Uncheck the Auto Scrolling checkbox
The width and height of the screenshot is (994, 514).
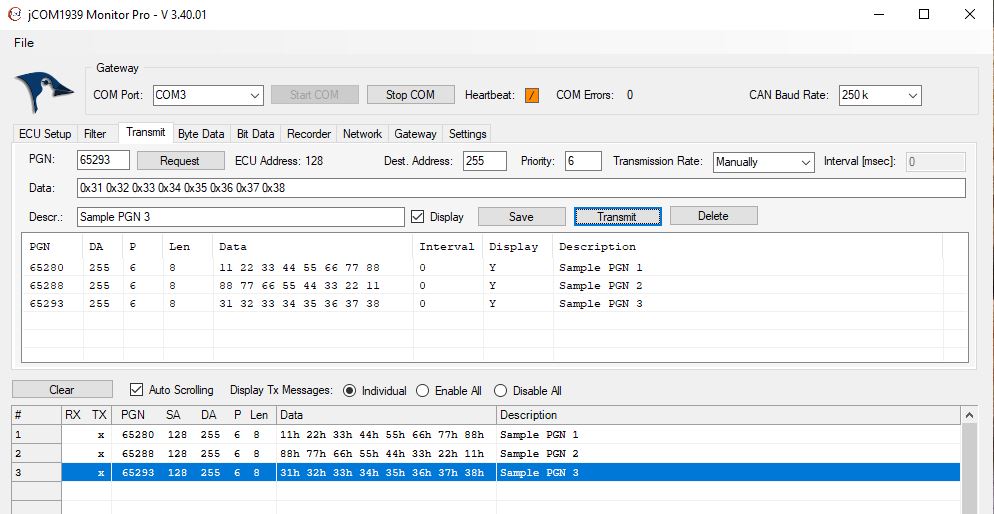137,390
